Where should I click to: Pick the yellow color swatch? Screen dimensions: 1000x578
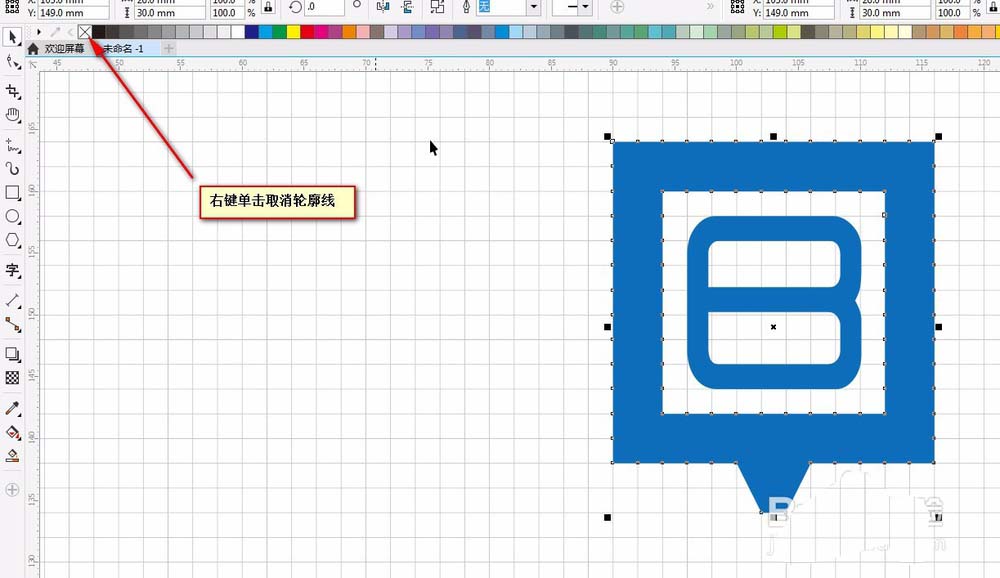pyautogui.click(x=293, y=31)
